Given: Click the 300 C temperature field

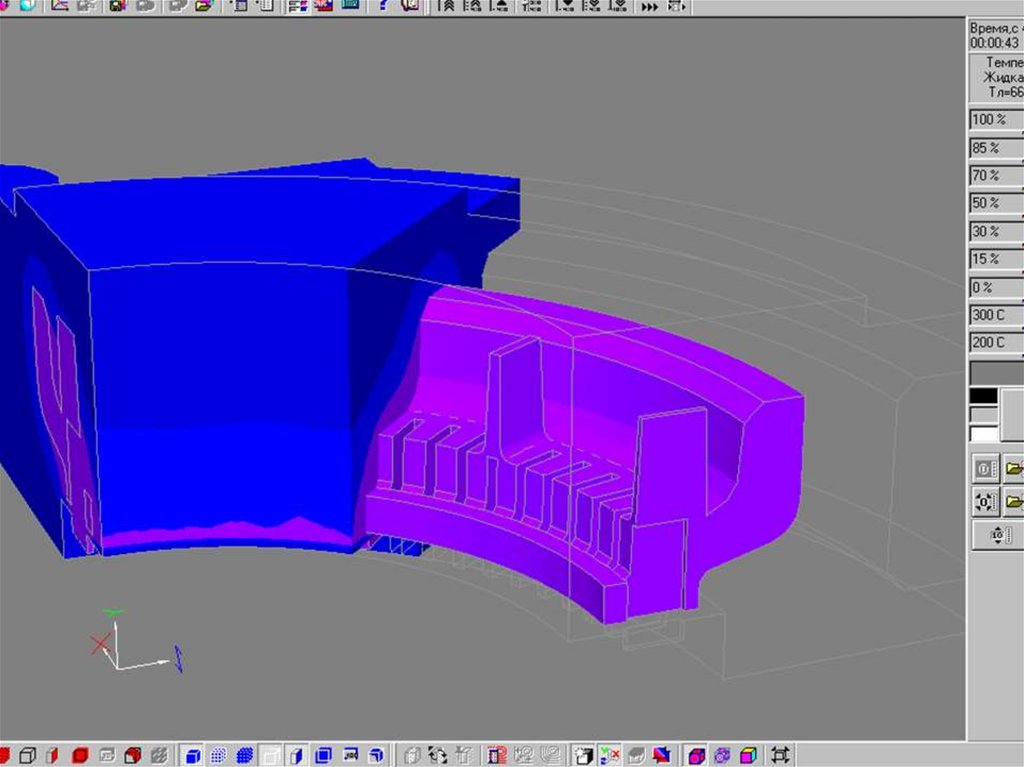Looking at the screenshot, I should 996,316.
